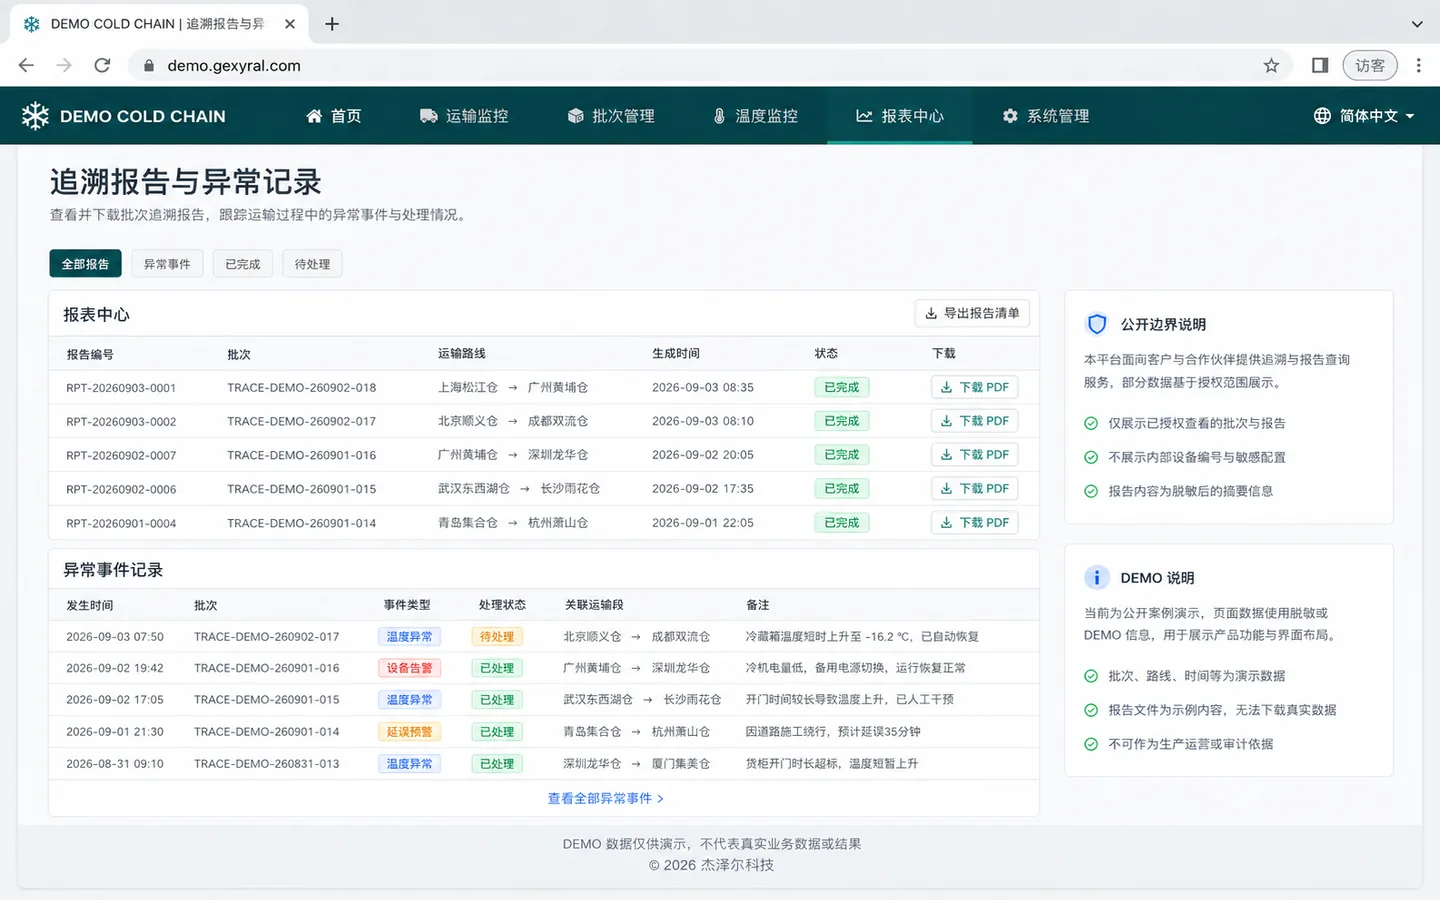1440x900 pixels.
Task: Click the lock icon in the address bar
Action: [x=149, y=65]
